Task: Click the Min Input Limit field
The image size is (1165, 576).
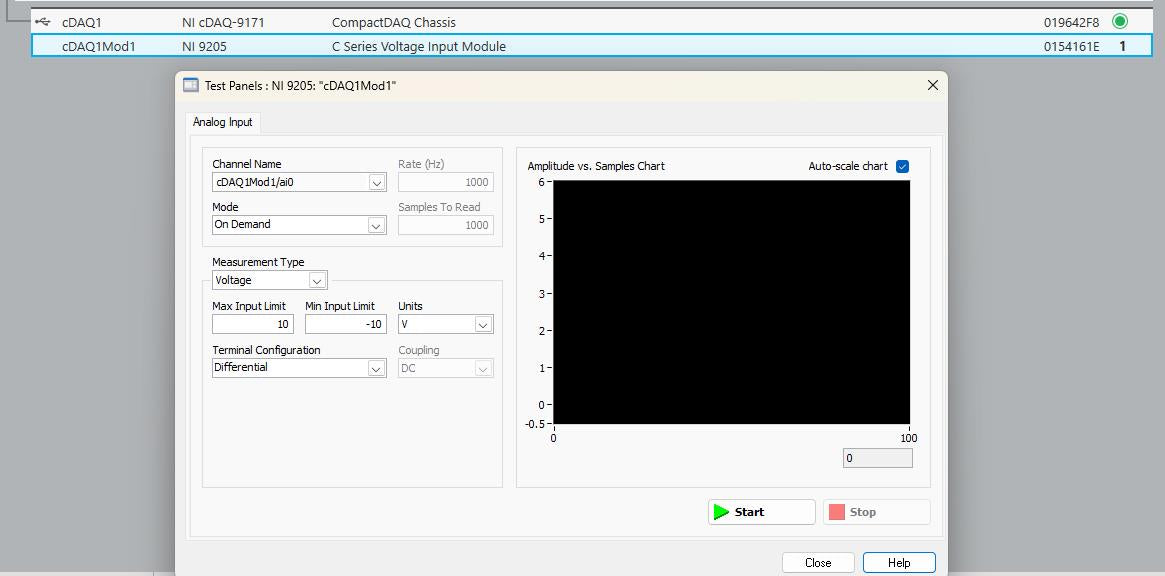Action: (346, 324)
